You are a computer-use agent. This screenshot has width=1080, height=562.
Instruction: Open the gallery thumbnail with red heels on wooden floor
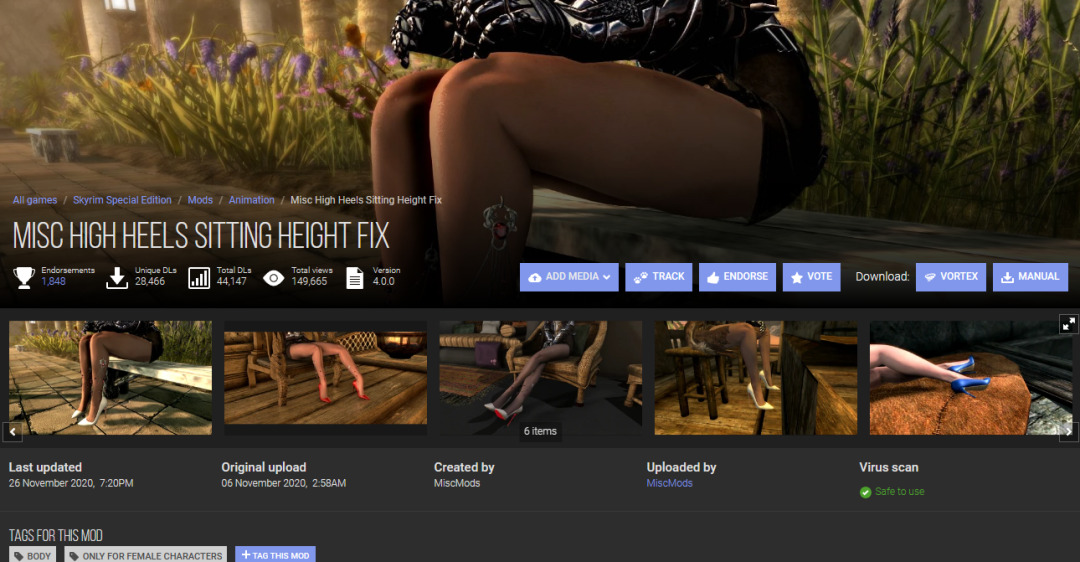(x=325, y=377)
